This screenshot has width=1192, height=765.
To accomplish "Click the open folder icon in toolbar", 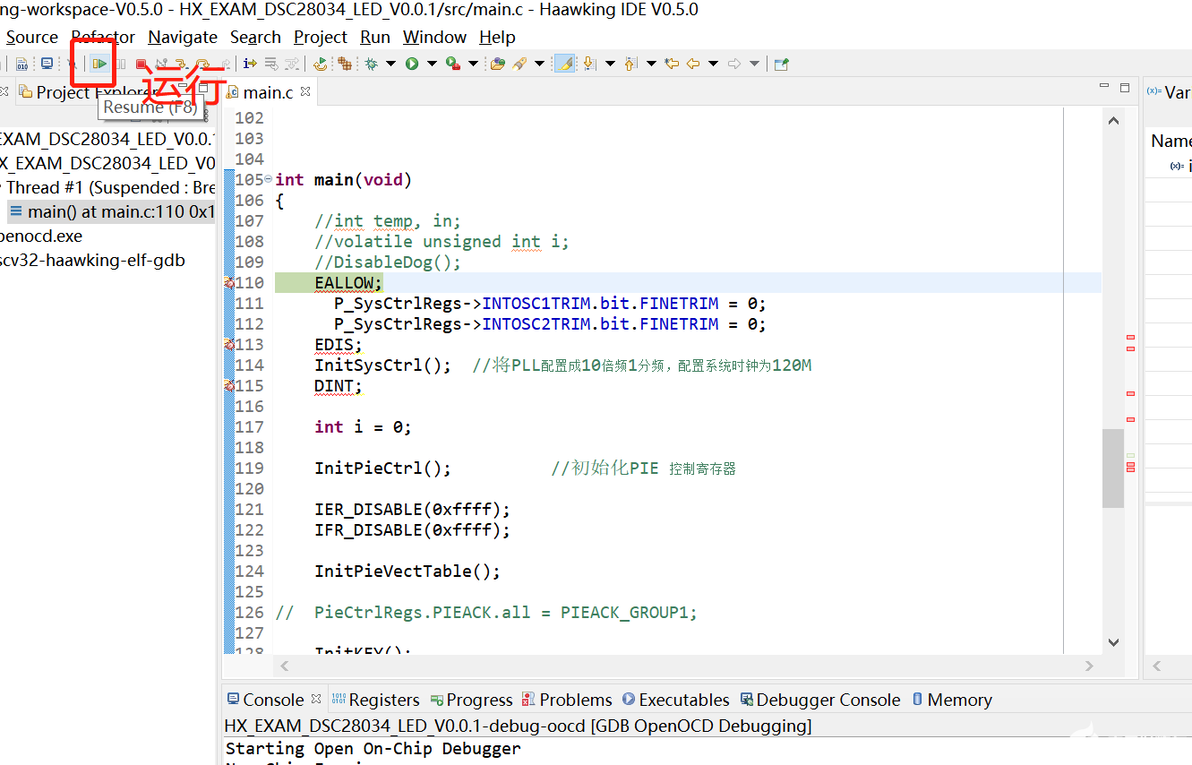I will click(x=498, y=64).
